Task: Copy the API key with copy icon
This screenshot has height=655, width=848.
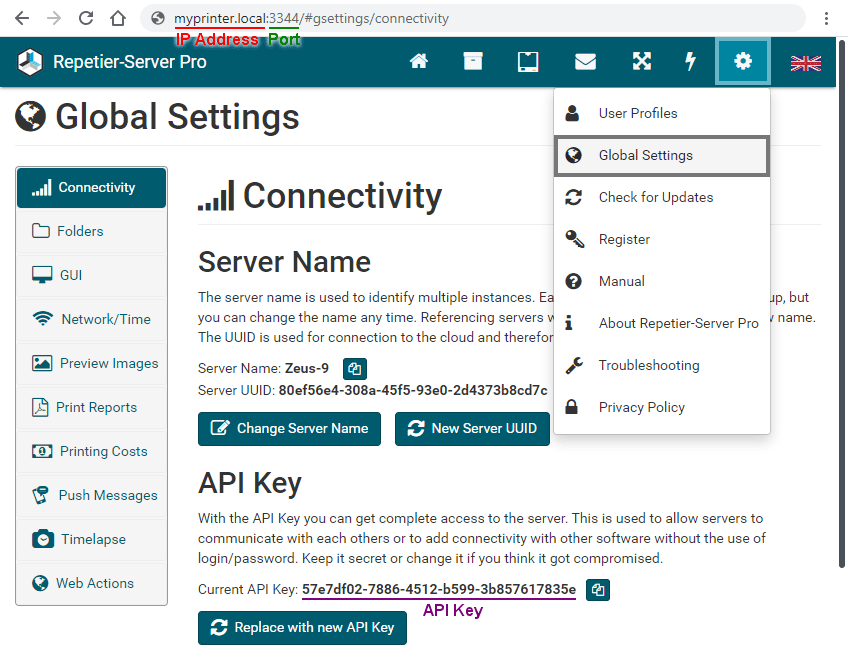Action: [597, 590]
